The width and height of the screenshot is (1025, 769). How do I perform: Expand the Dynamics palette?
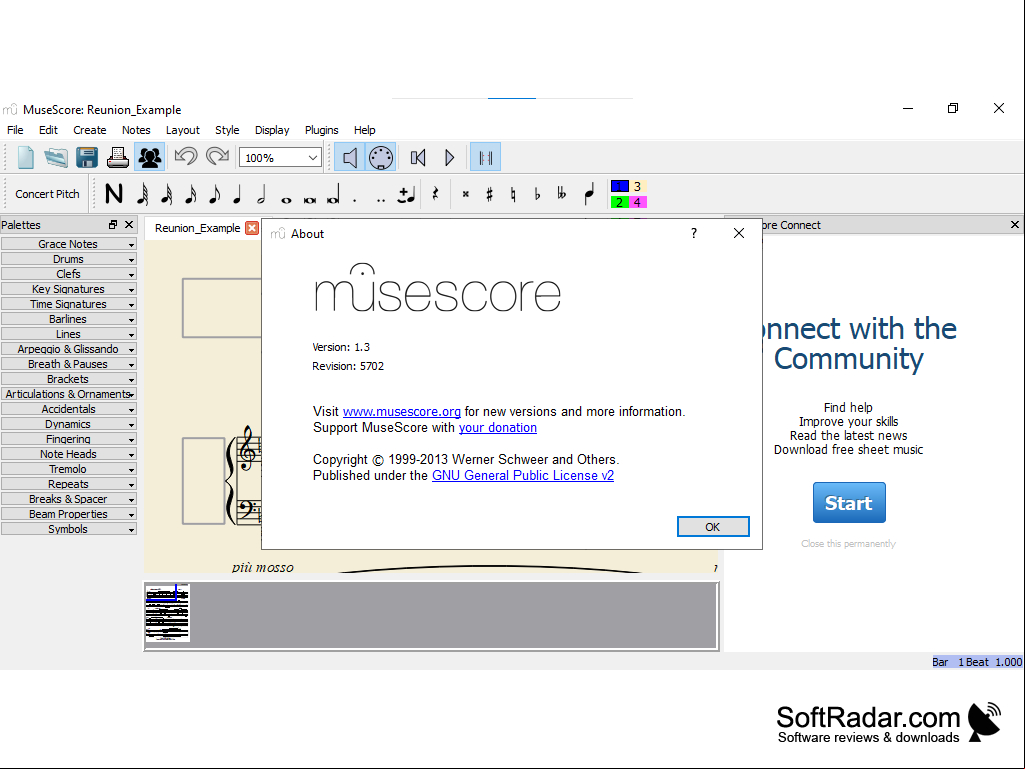tap(69, 424)
